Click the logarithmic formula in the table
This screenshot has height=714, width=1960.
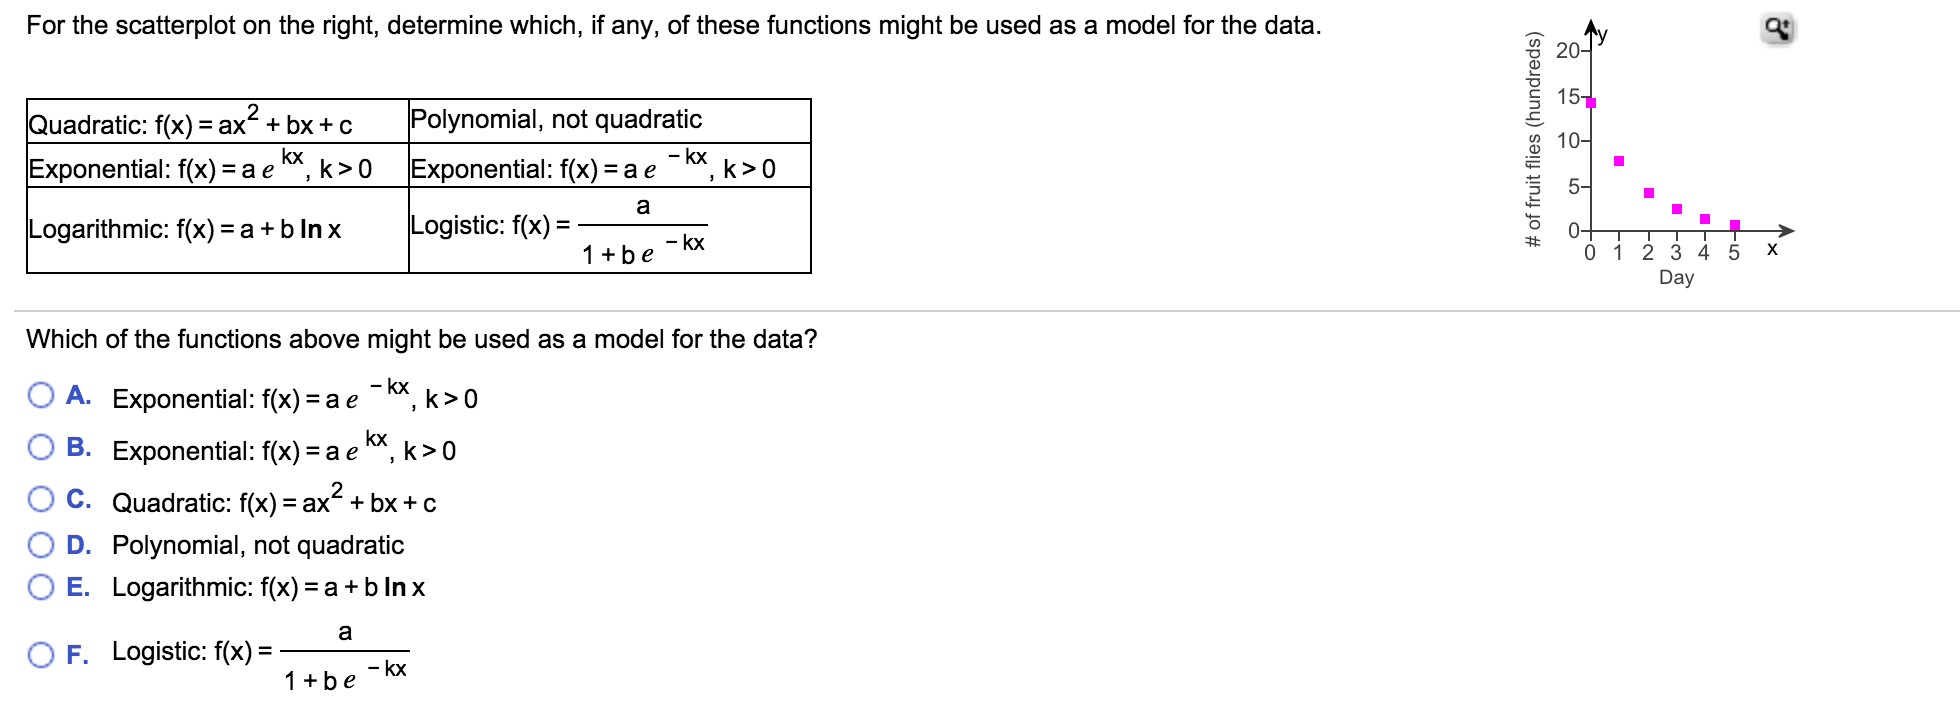[185, 229]
